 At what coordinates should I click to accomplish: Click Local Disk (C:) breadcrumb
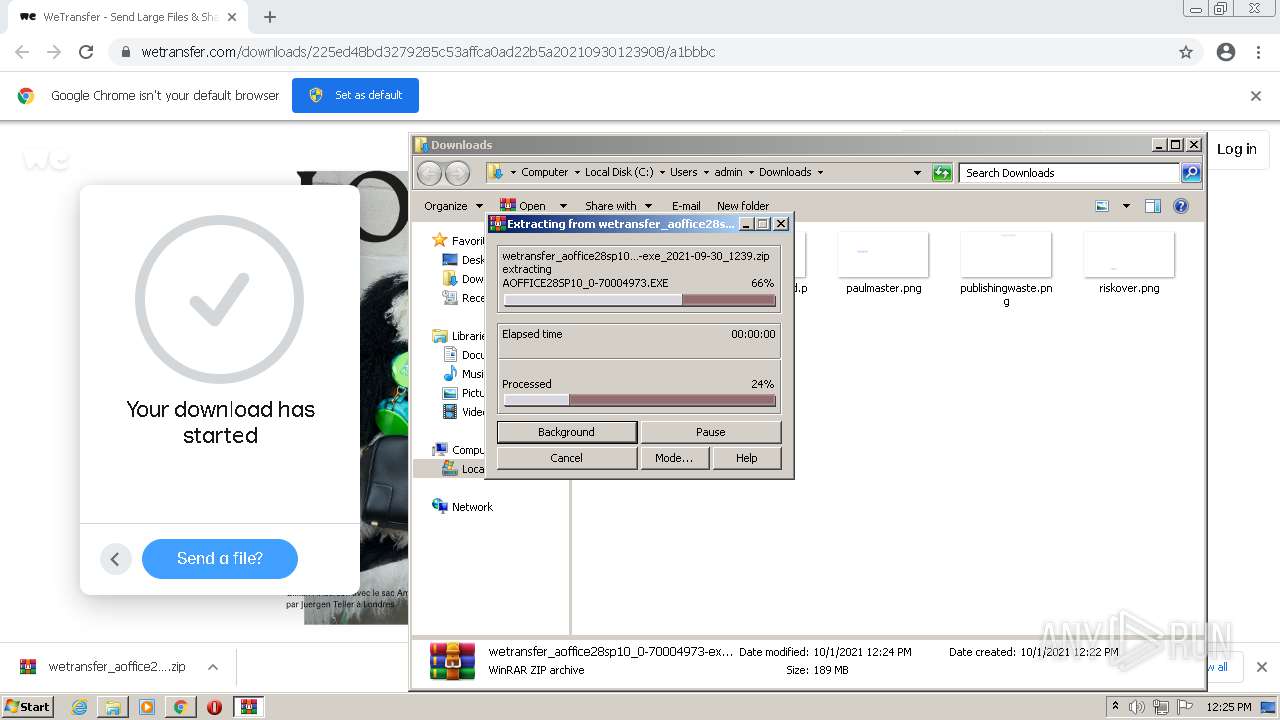pos(618,172)
